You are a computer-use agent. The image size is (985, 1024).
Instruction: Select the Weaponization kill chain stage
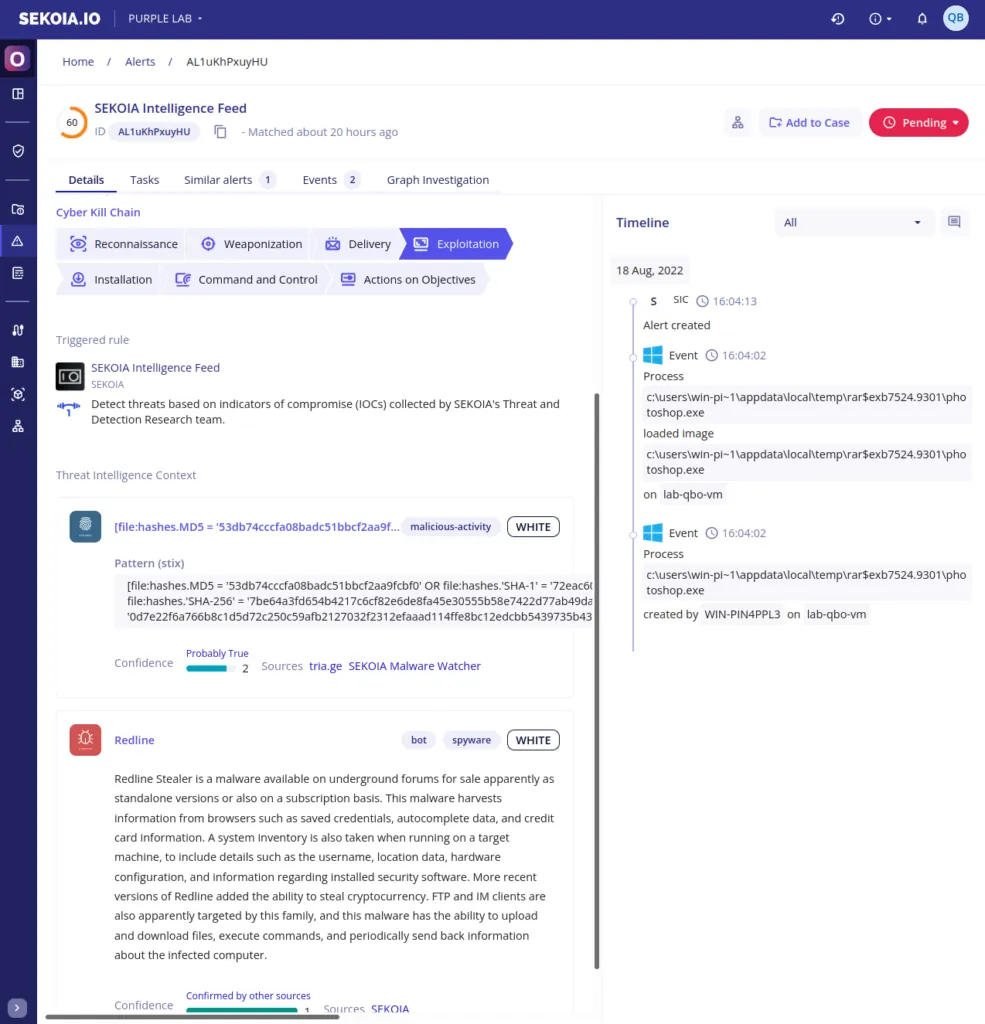tap(251, 244)
